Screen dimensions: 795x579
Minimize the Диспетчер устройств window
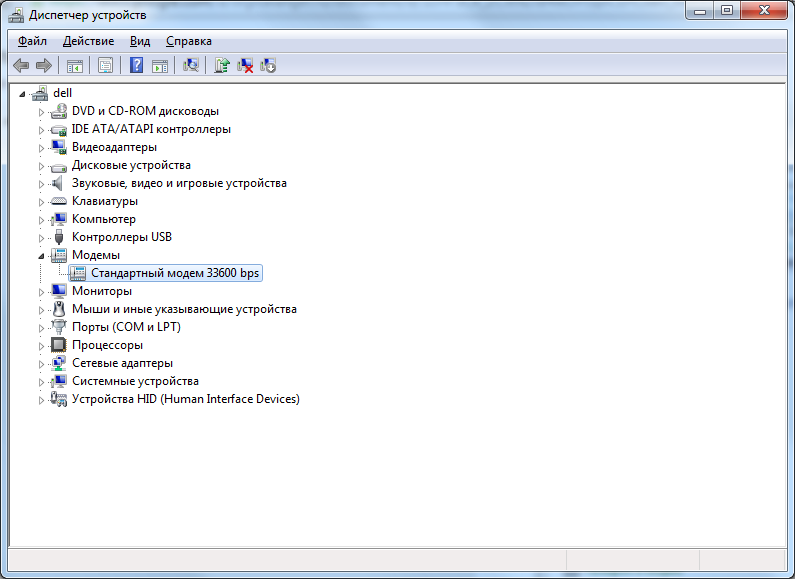pyautogui.click(x=700, y=10)
